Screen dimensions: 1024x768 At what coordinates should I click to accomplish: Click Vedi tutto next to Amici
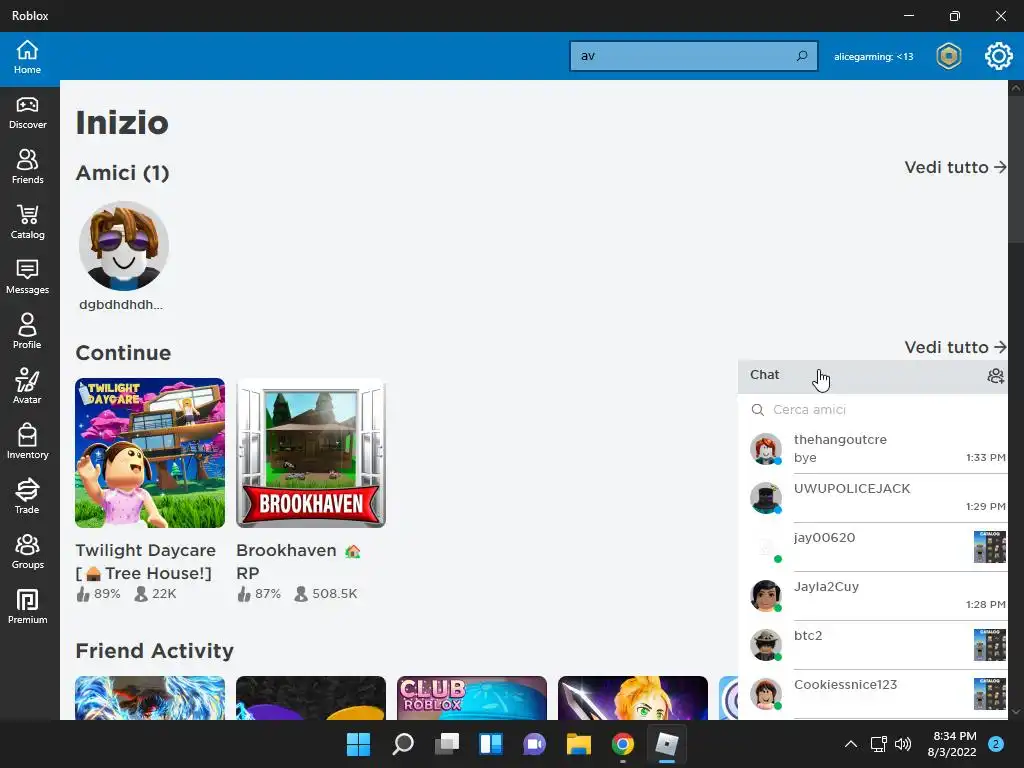click(955, 168)
